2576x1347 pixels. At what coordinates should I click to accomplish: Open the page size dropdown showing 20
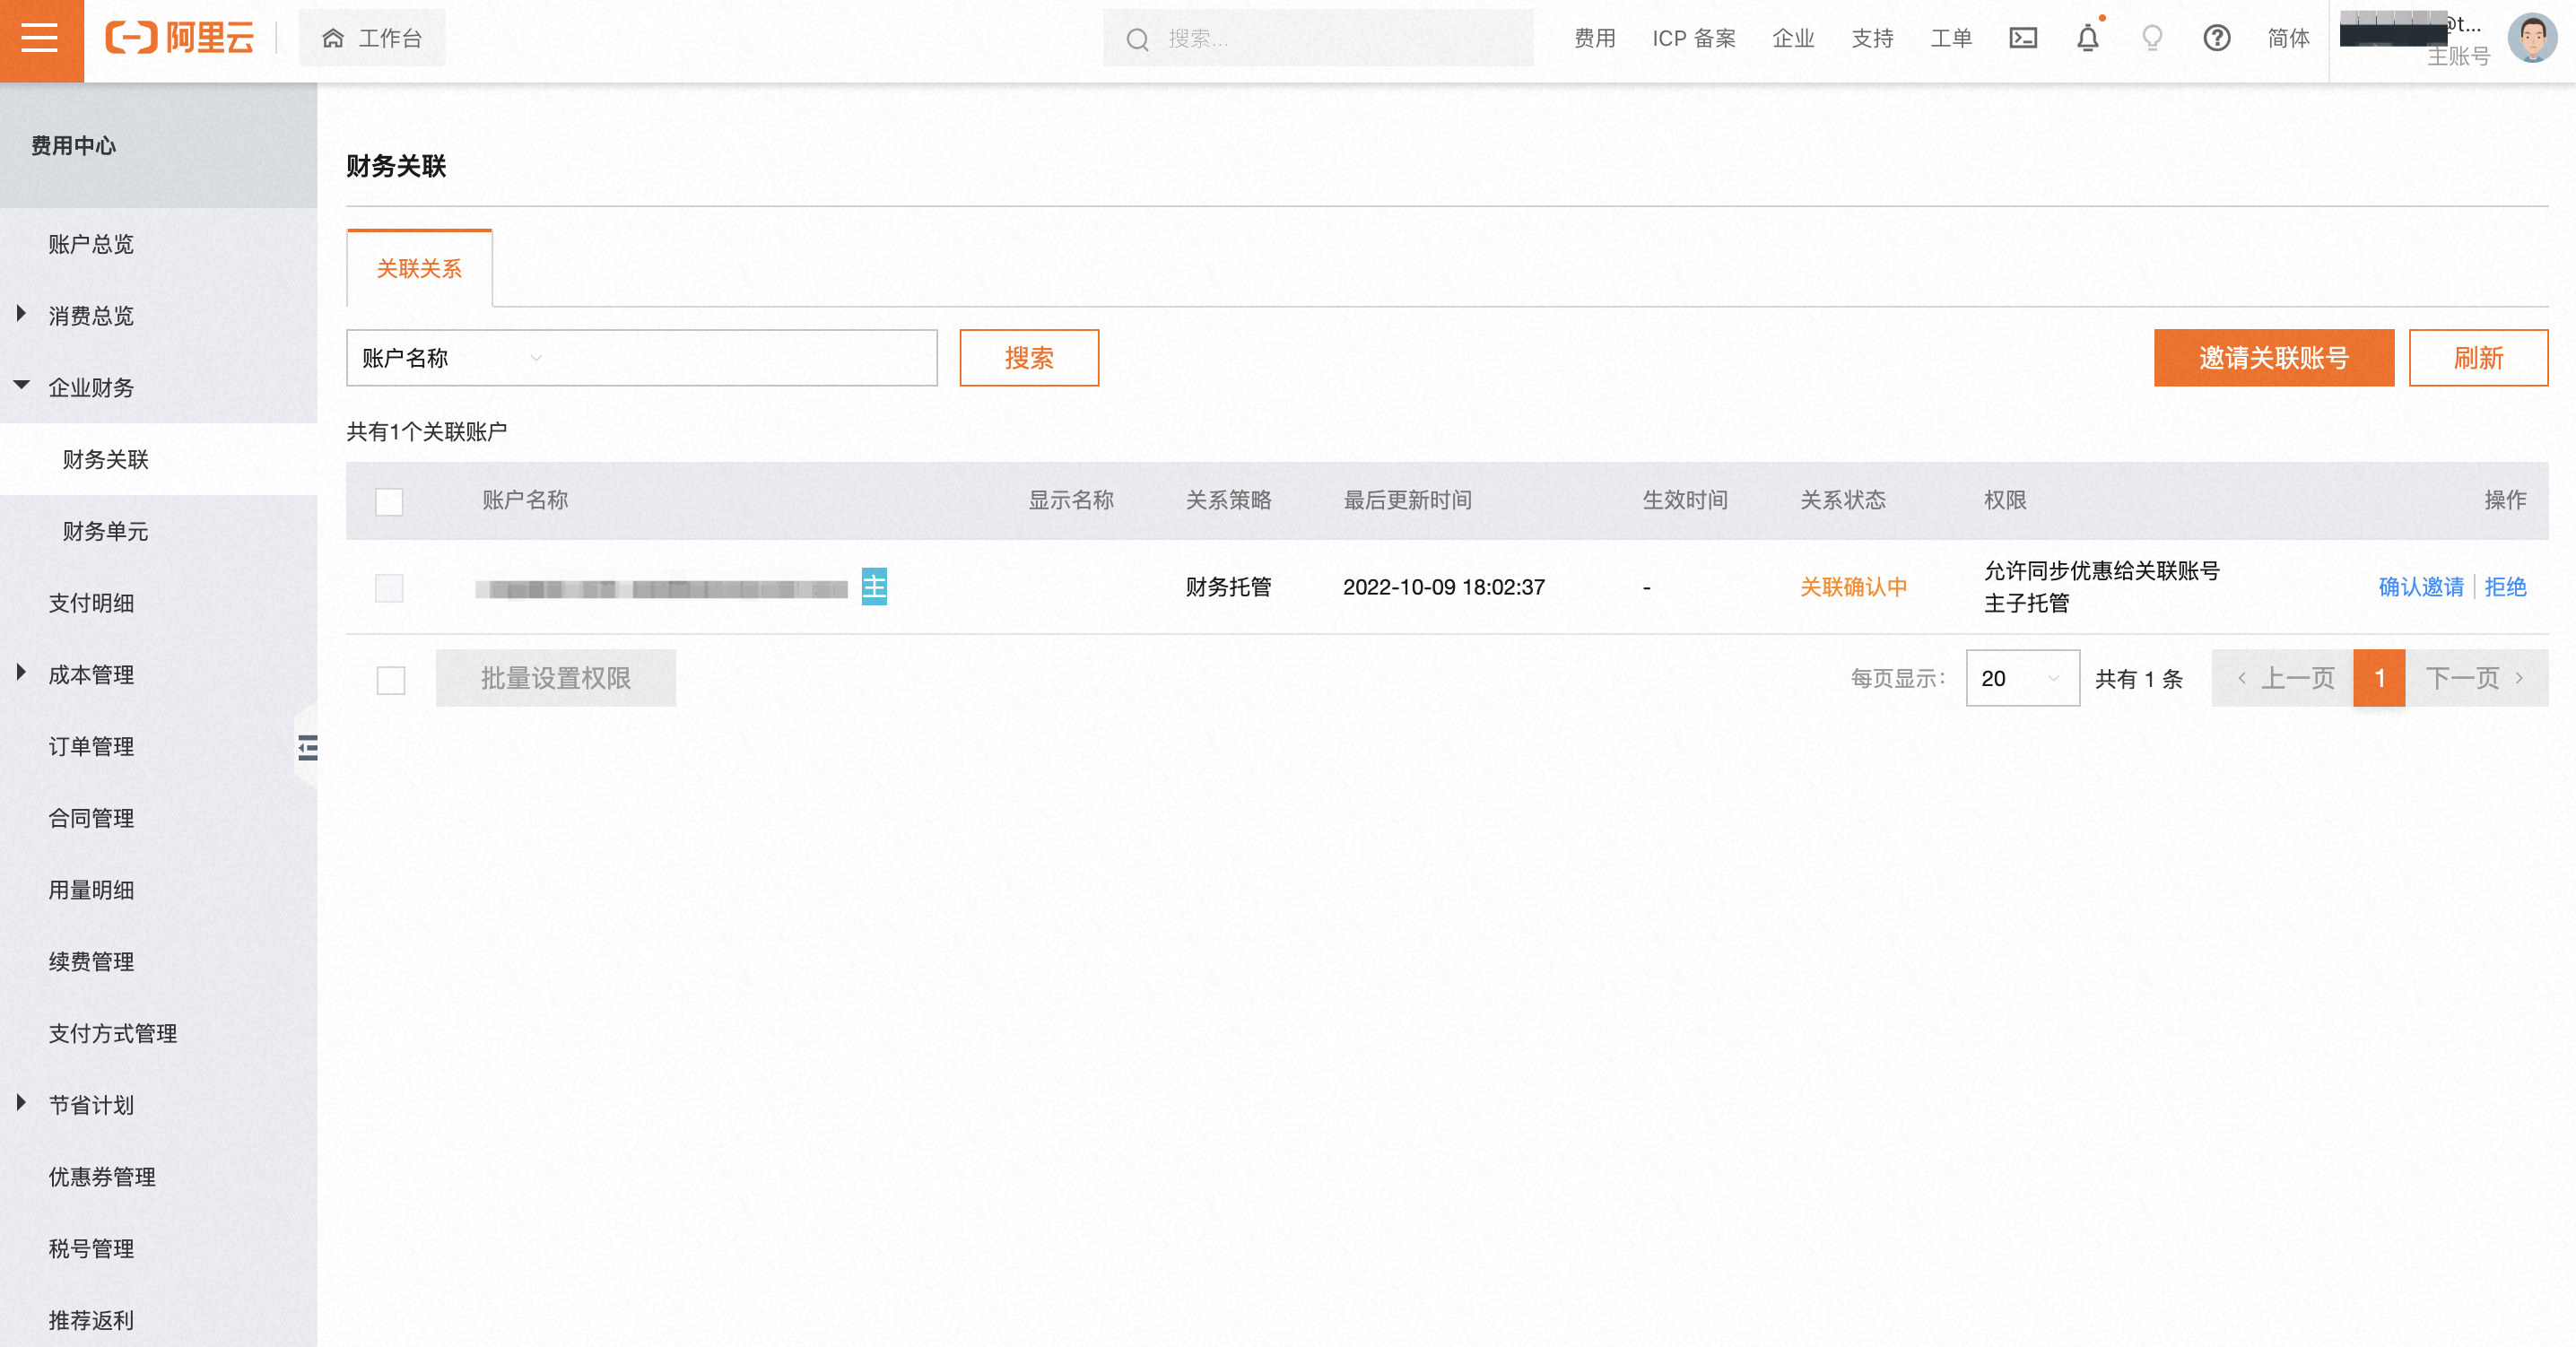tap(2021, 679)
